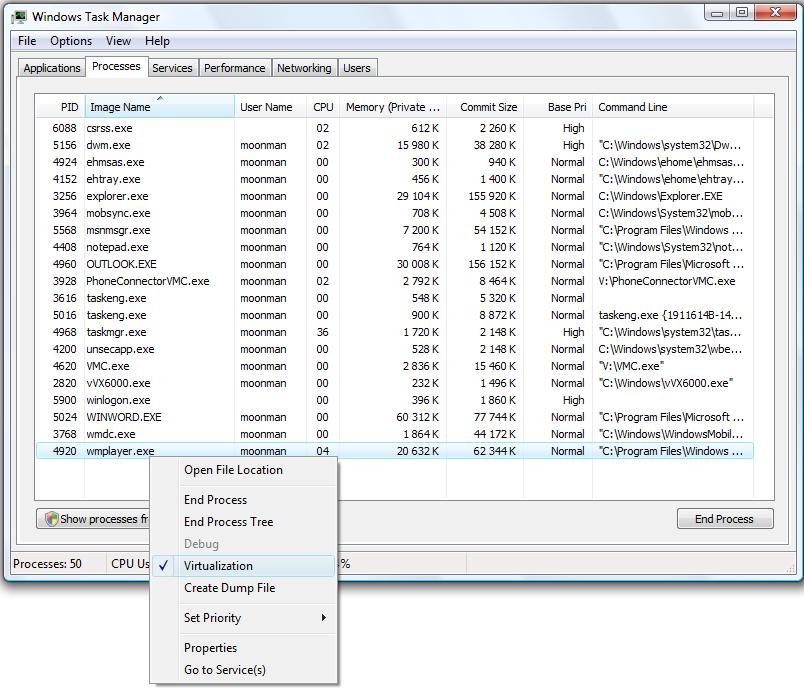Select the vVX6000.exe process row

[395, 383]
